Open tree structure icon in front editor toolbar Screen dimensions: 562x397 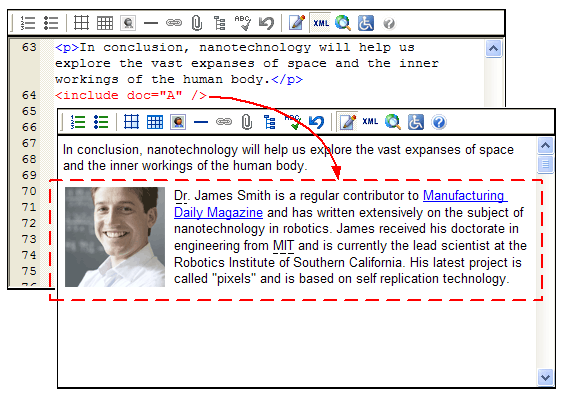[270, 122]
